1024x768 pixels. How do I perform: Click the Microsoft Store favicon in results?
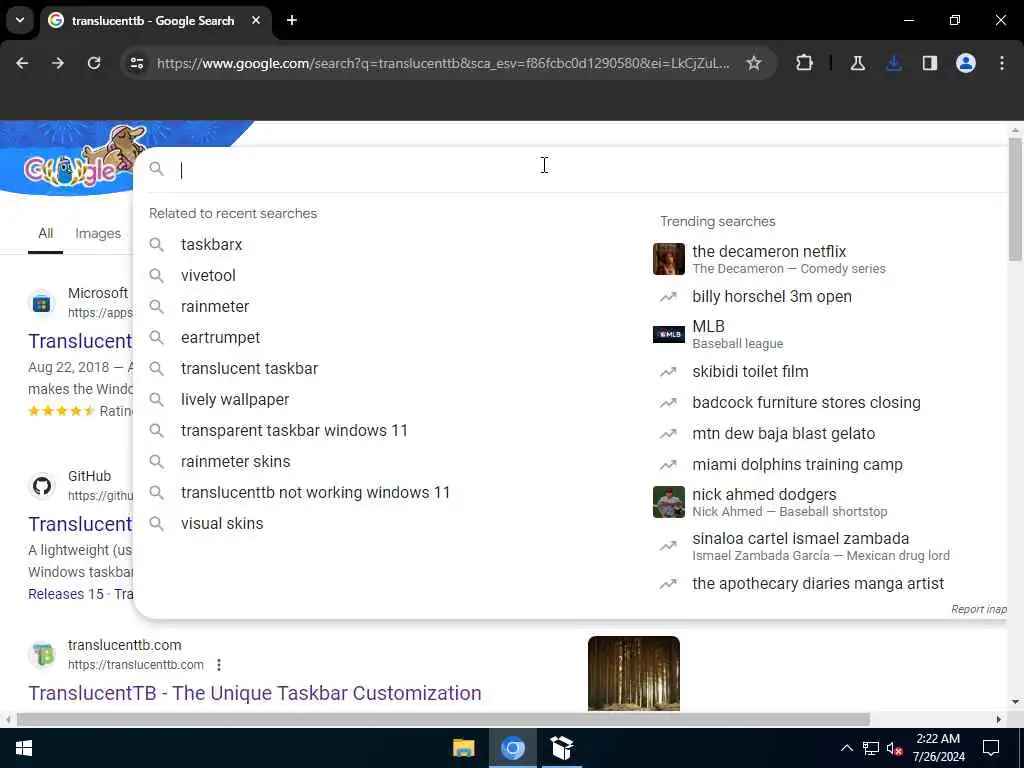42,303
